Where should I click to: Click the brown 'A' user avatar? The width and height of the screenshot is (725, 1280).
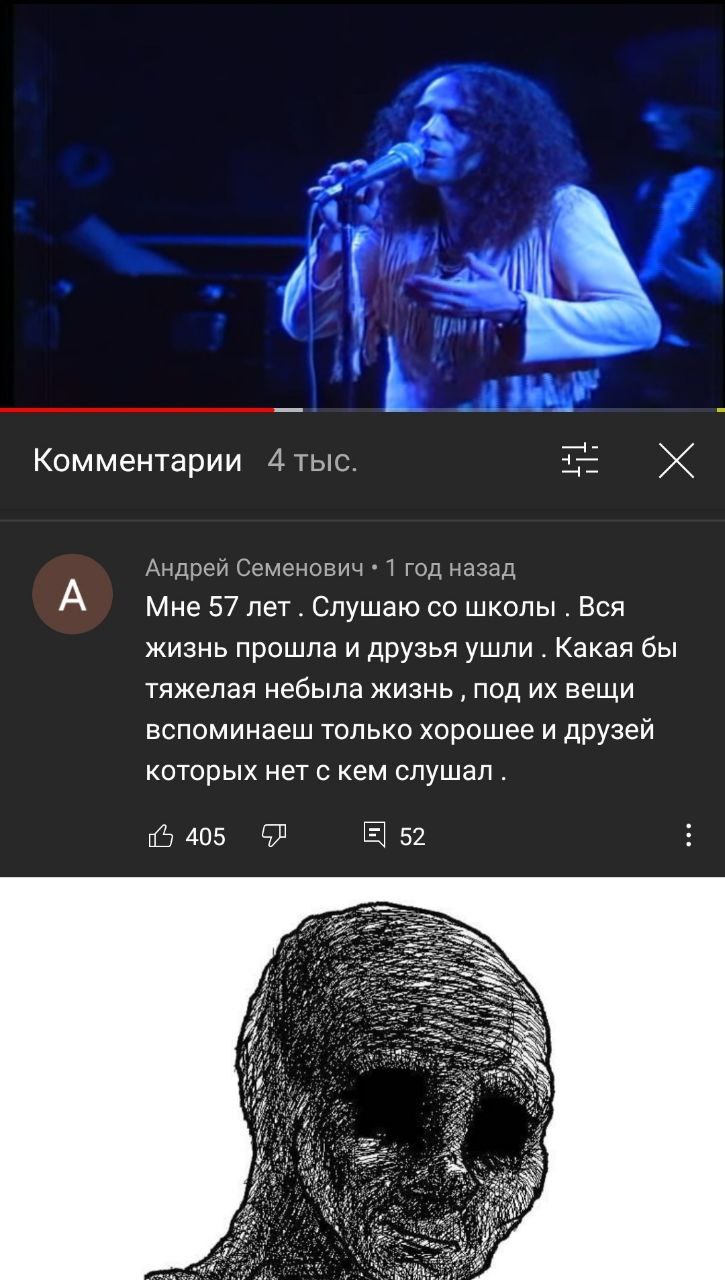click(x=73, y=594)
